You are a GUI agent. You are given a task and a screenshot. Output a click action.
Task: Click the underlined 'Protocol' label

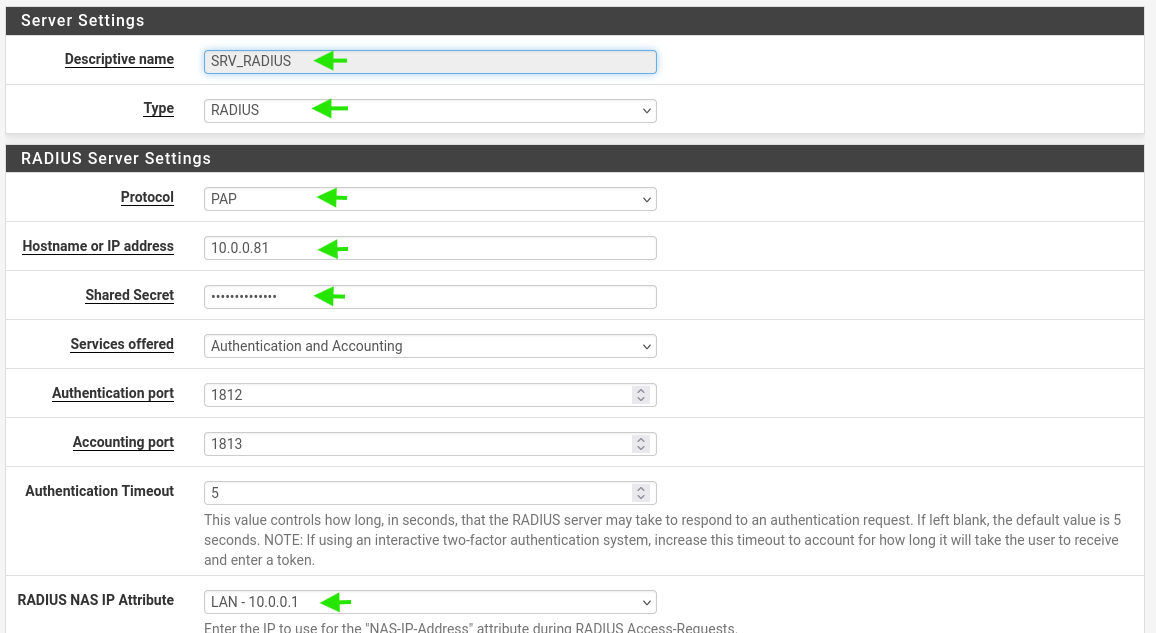[147, 198]
